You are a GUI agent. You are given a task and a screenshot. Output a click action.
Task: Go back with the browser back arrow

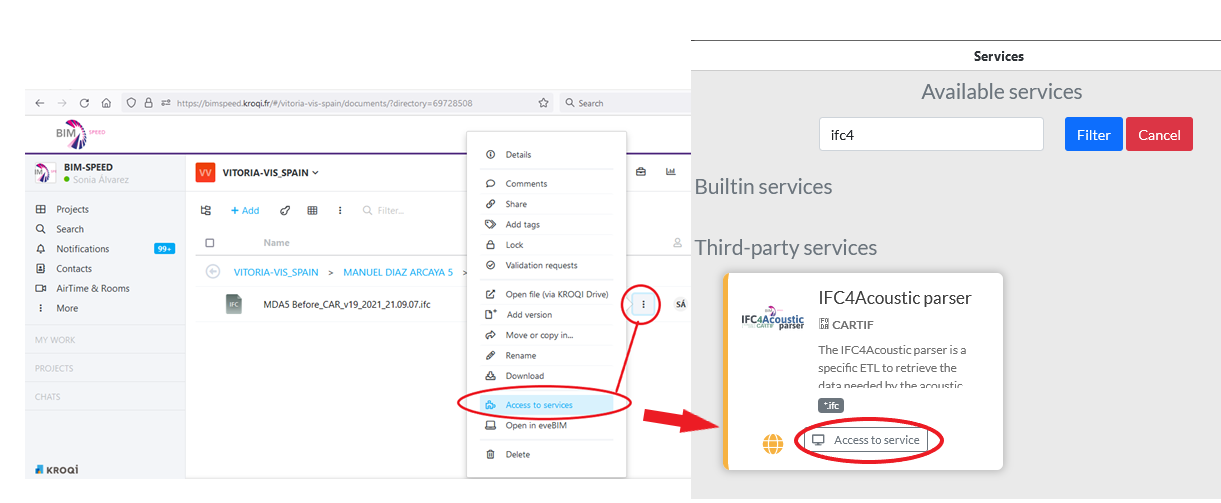pos(39,103)
